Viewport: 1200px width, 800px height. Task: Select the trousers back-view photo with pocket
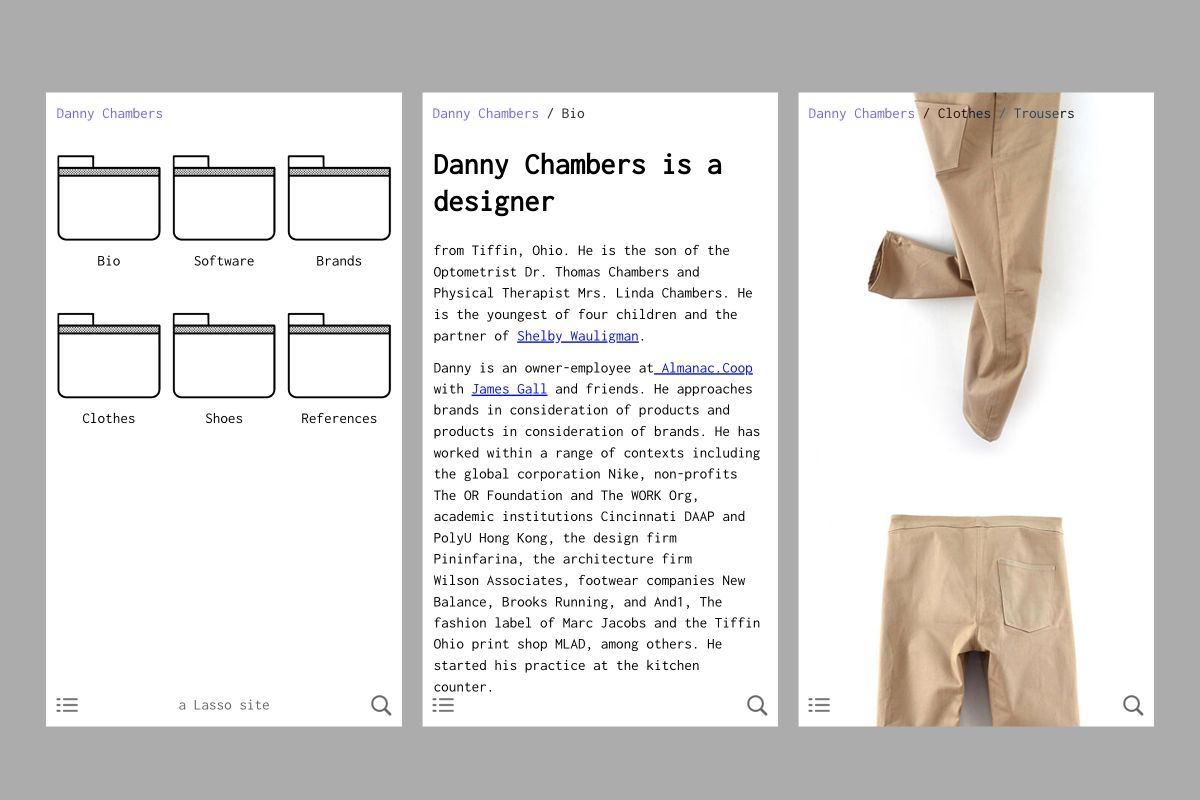[975, 610]
